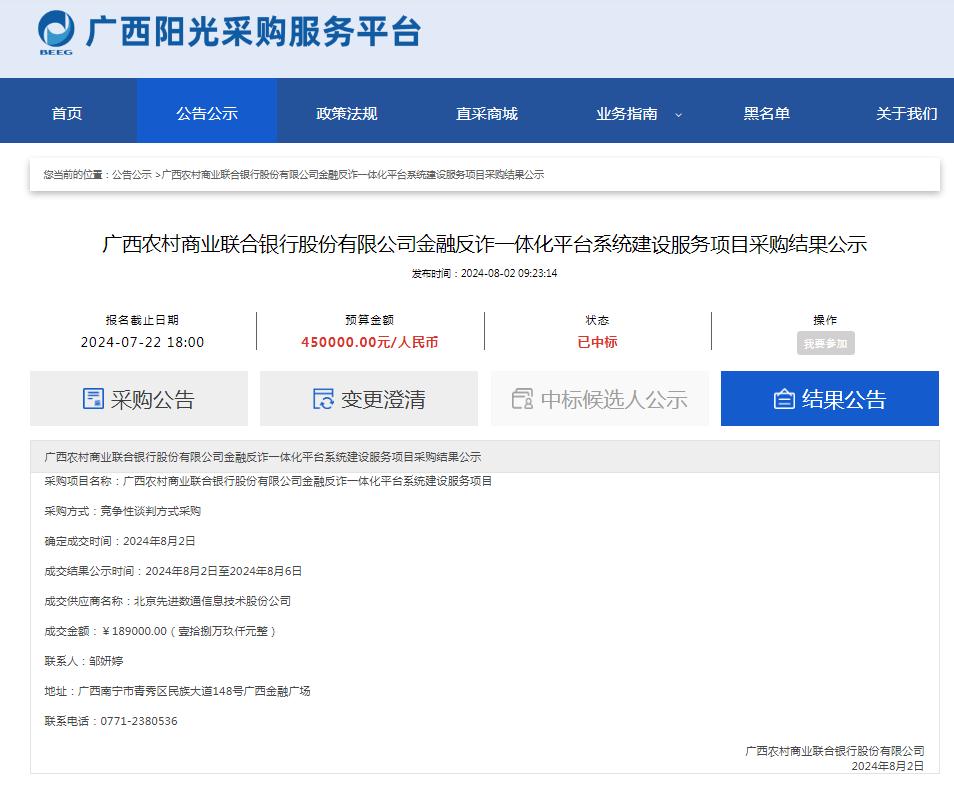The image size is (954, 785).
Task: Click the 成交结果公示时间 line
Action: tap(173, 571)
